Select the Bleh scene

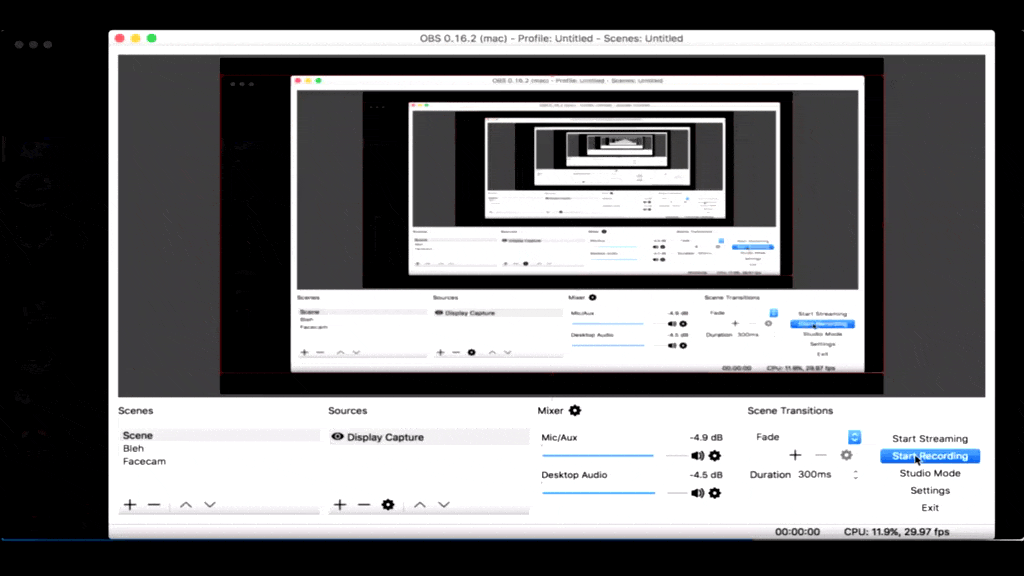click(134, 449)
